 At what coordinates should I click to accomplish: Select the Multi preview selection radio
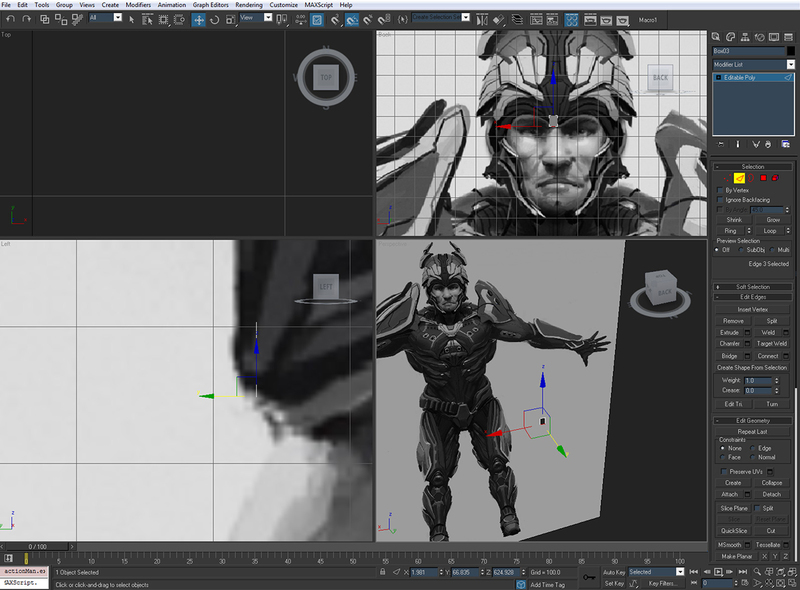[772, 250]
